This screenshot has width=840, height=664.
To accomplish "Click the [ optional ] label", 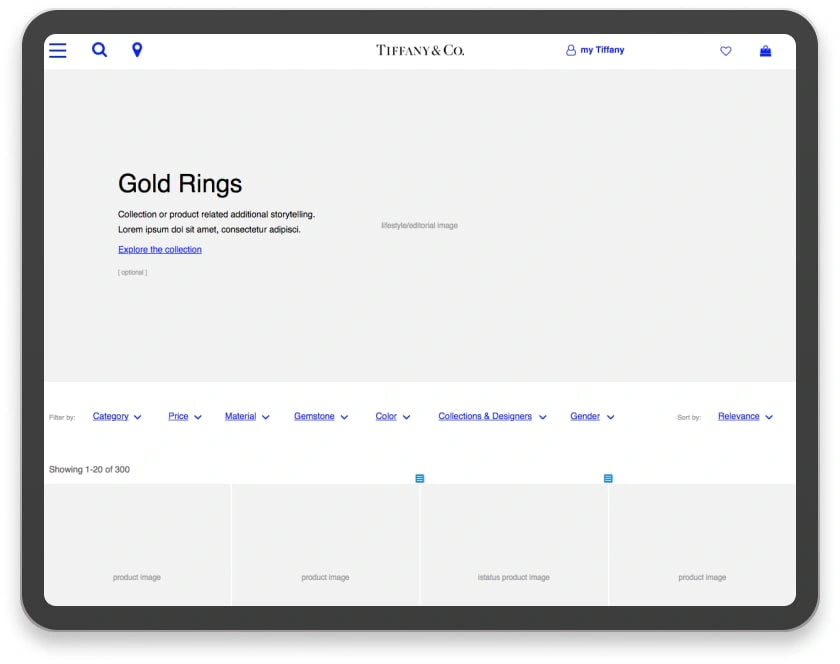I will click(x=132, y=272).
